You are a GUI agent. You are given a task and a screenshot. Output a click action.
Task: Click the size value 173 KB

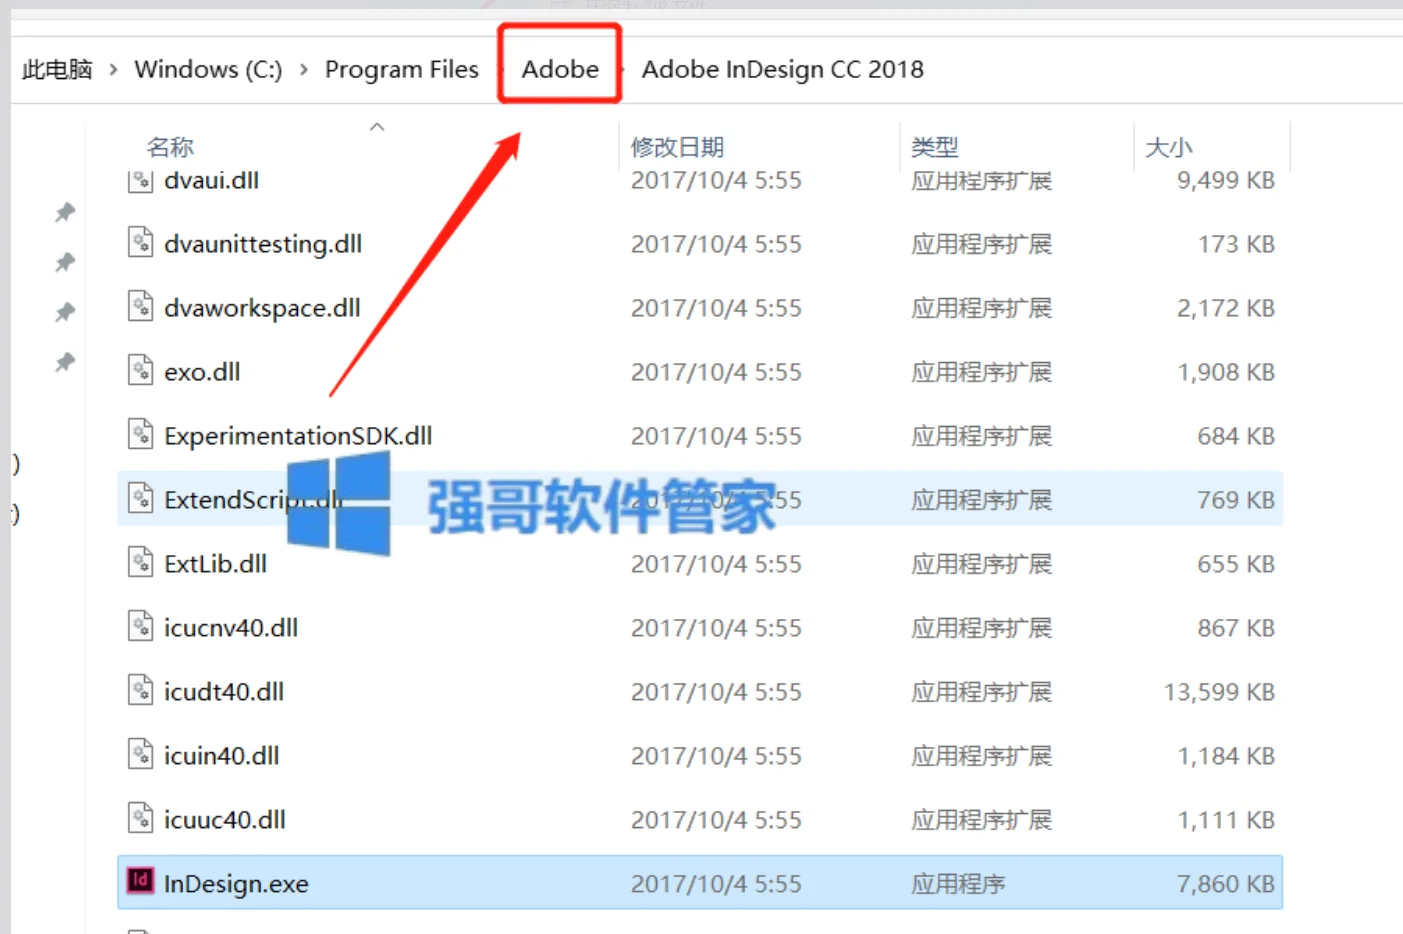1236,244
